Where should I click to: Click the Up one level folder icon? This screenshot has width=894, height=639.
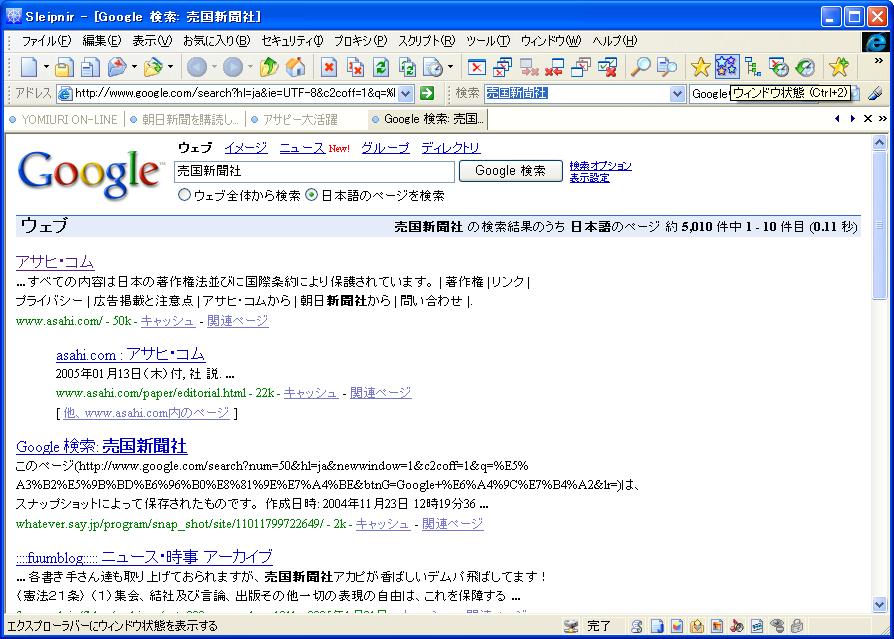point(269,67)
